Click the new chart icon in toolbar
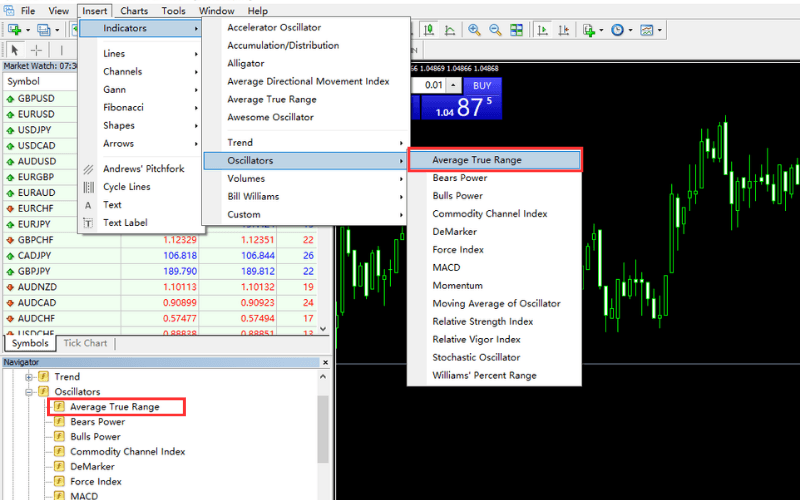800x500 pixels. pyautogui.click(x=14, y=30)
